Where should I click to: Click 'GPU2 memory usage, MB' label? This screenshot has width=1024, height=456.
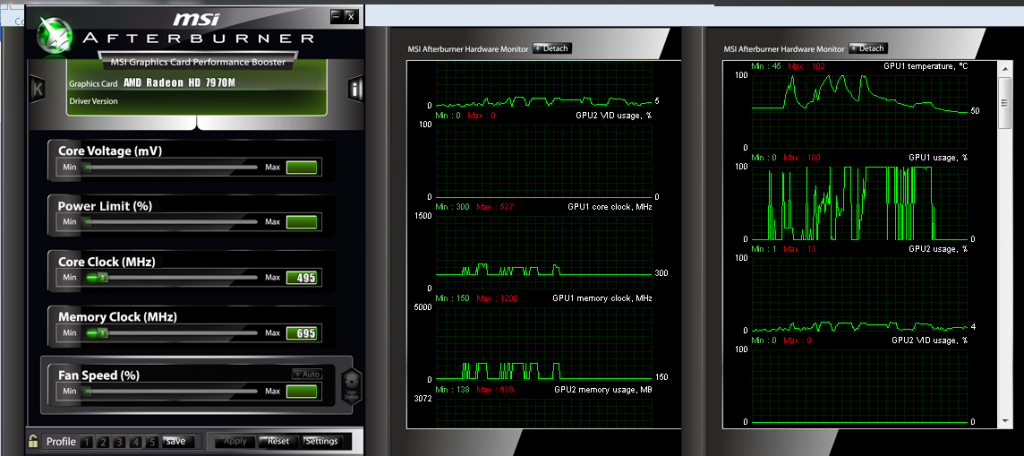603,389
